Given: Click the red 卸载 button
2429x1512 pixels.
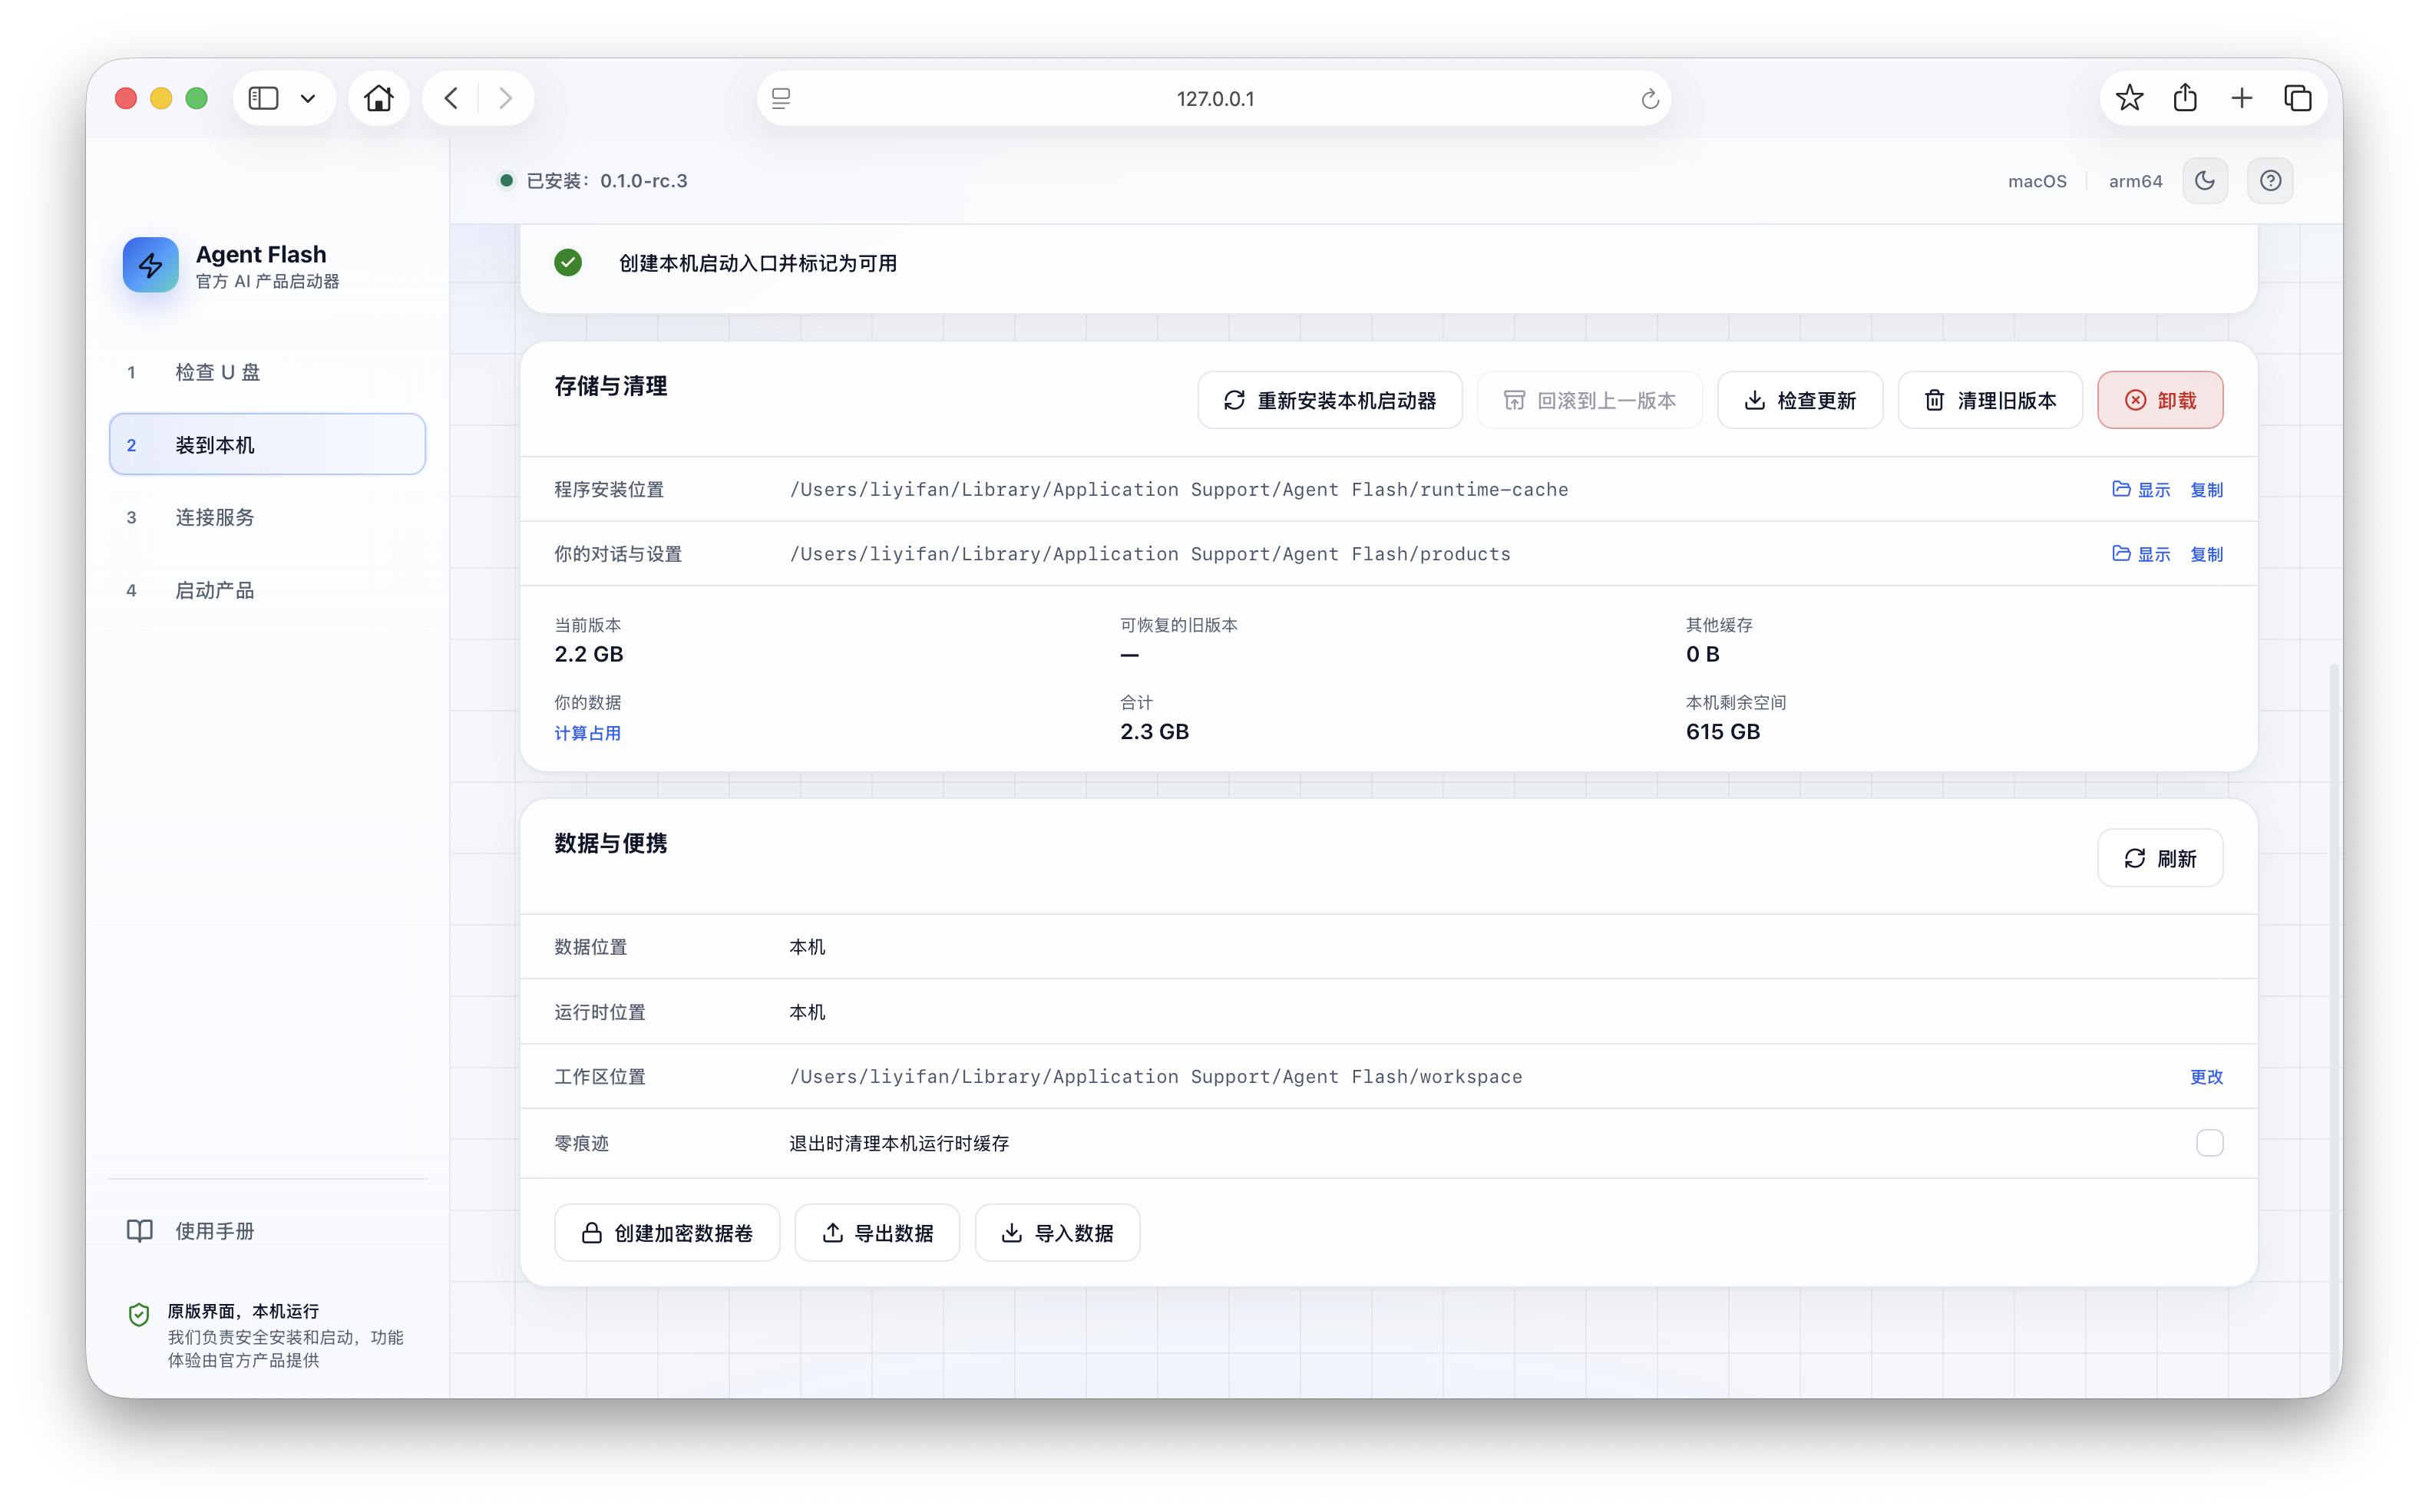Looking at the screenshot, I should click(x=2160, y=400).
